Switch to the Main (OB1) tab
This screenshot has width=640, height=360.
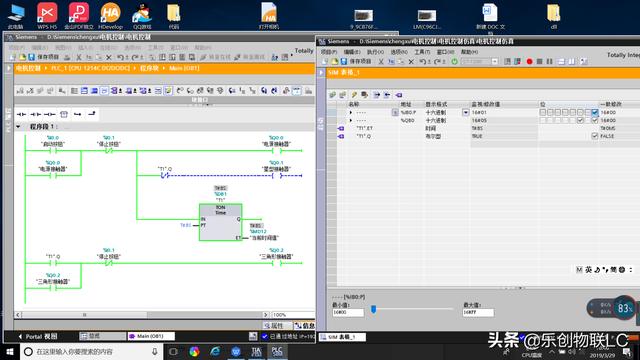pos(151,336)
